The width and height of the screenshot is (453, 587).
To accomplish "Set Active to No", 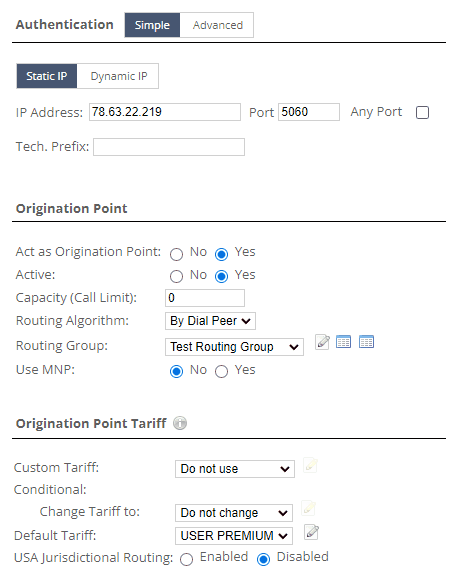I will pos(176,276).
